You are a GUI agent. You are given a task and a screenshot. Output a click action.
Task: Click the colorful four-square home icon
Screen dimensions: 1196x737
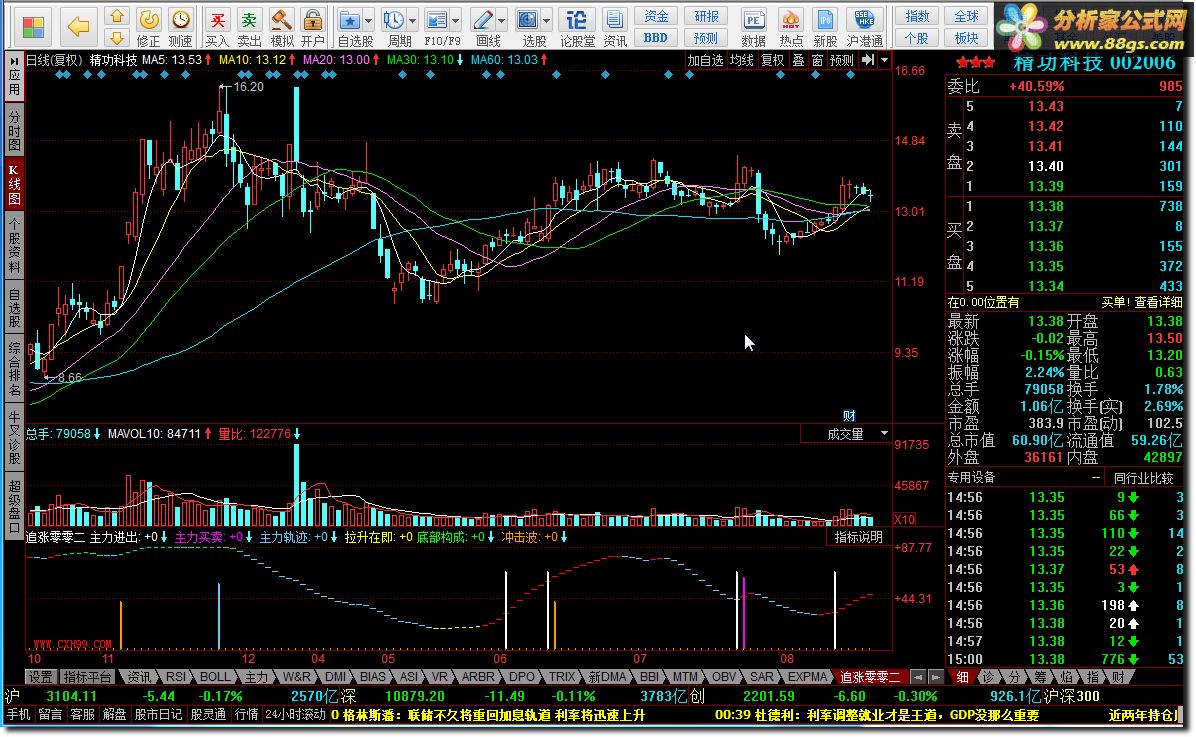click(33, 27)
